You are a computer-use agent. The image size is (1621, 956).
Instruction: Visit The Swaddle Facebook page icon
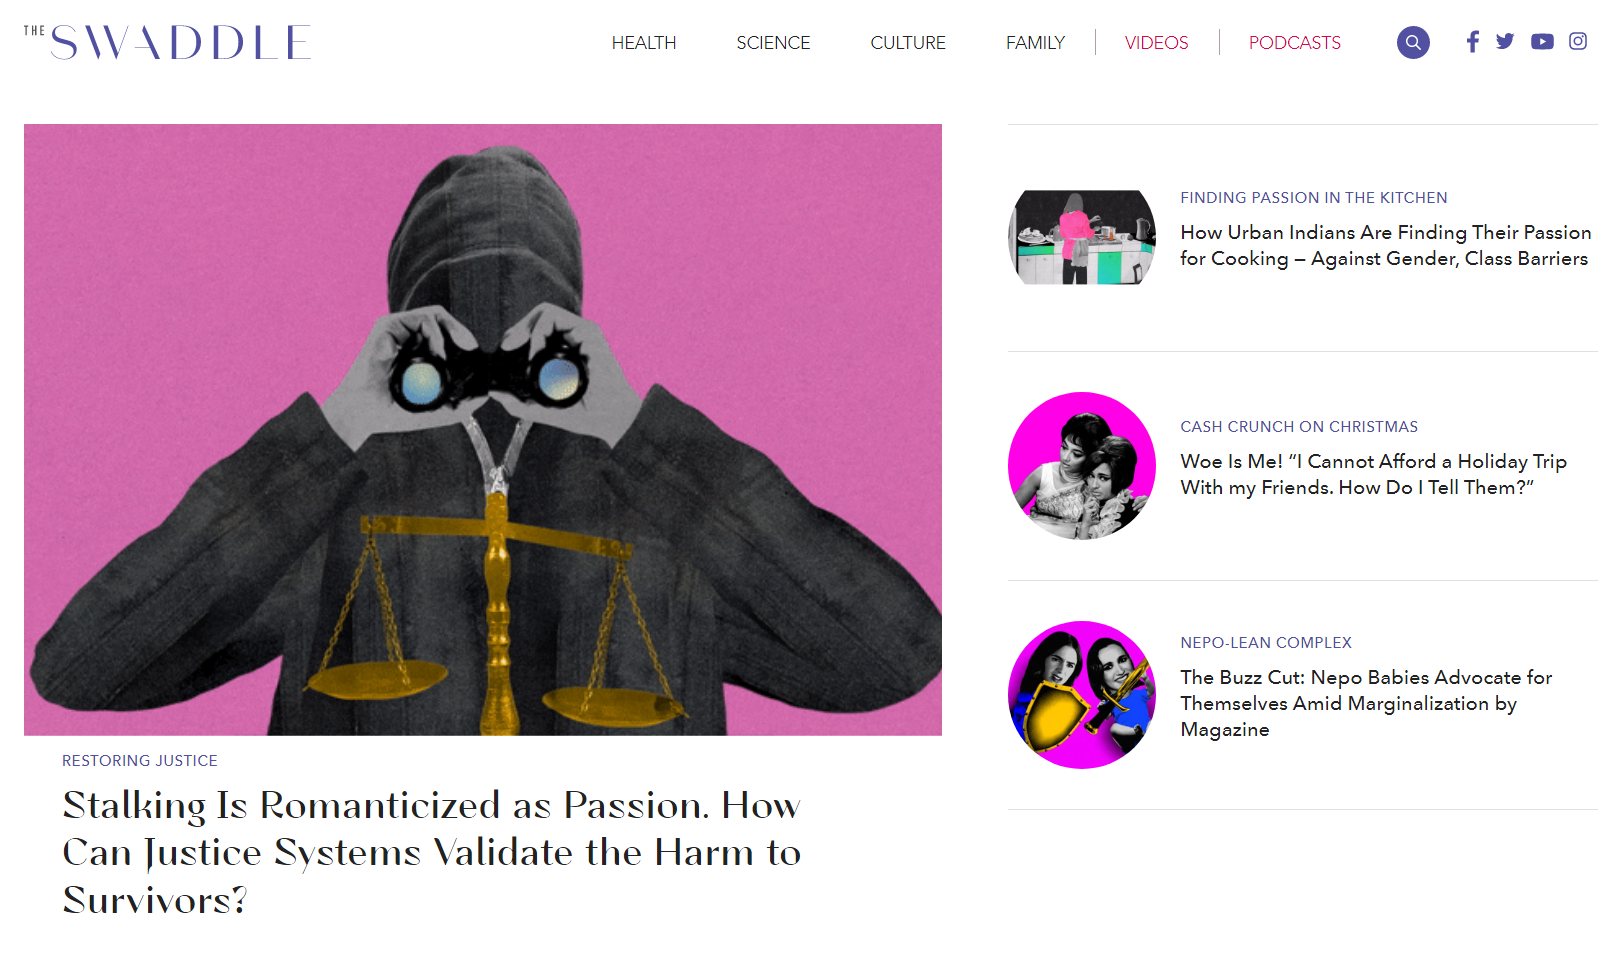coord(1472,42)
